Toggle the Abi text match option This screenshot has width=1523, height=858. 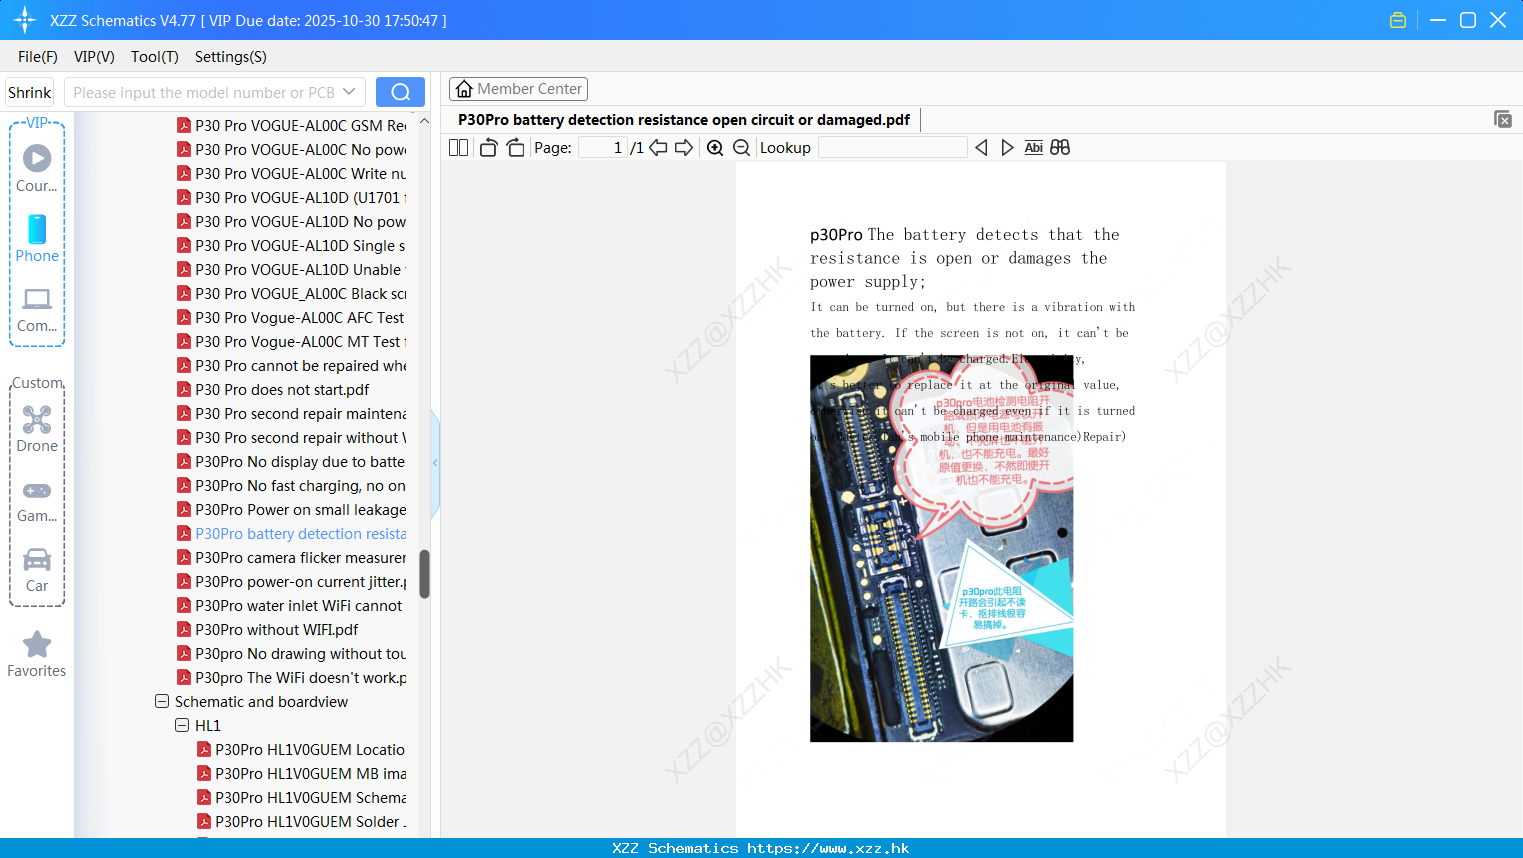pyautogui.click(x=1034, y=148)
